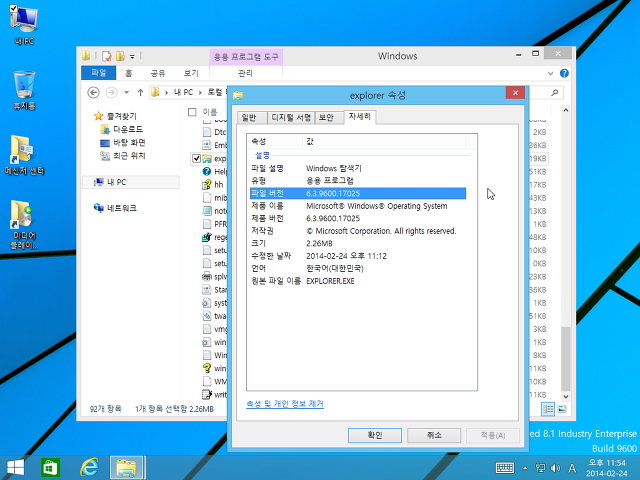The height and width of the screenshot is (480, 640).
Task: Click the taskbar clock 오후 11:54
Action: pos(607,463)
